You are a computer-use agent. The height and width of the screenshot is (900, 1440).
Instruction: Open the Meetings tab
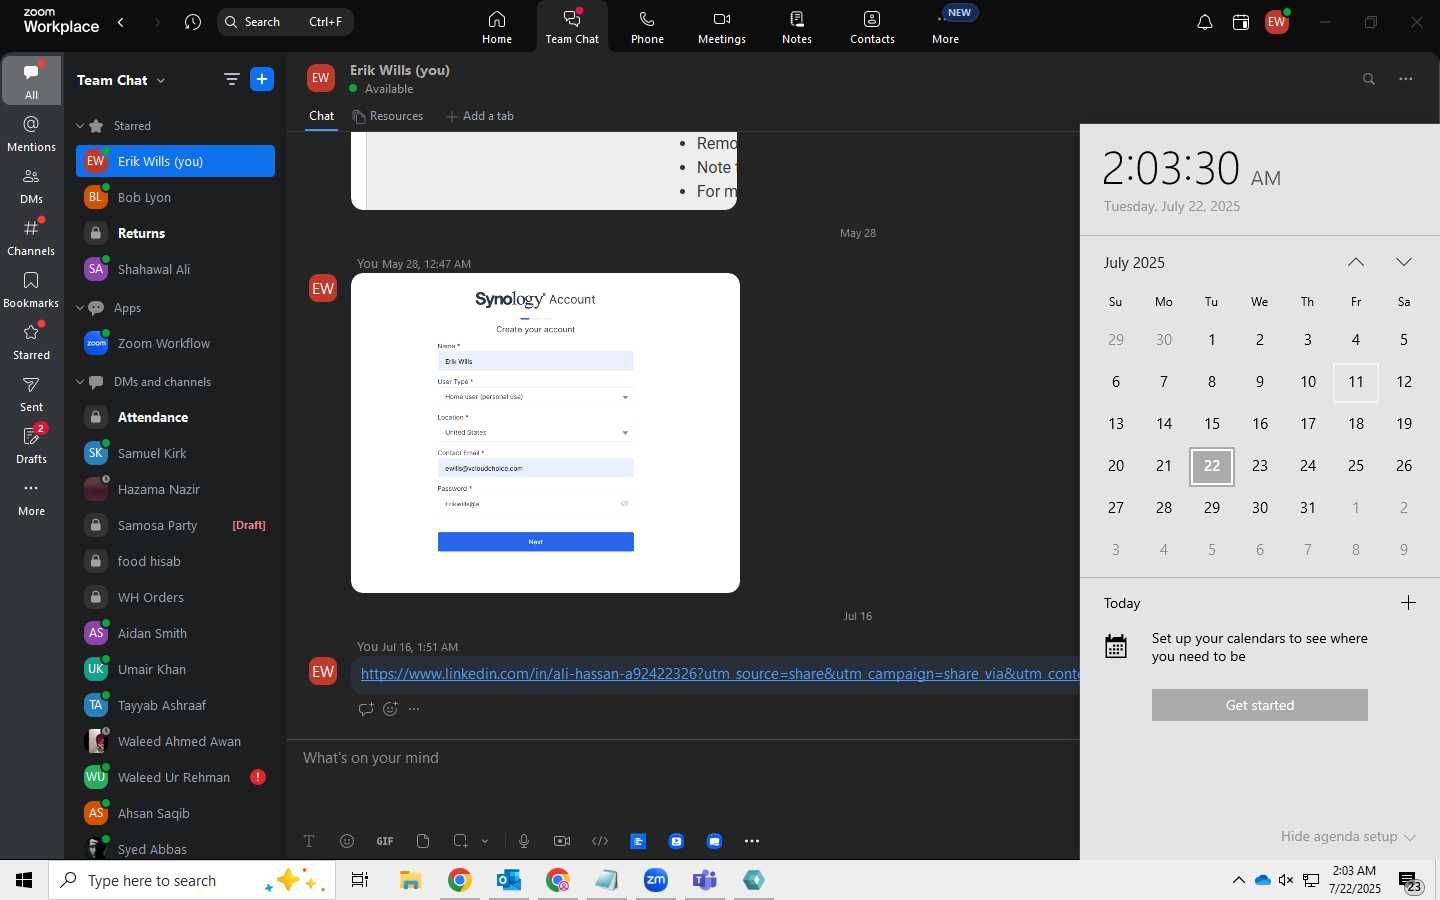tap(722, 27)
